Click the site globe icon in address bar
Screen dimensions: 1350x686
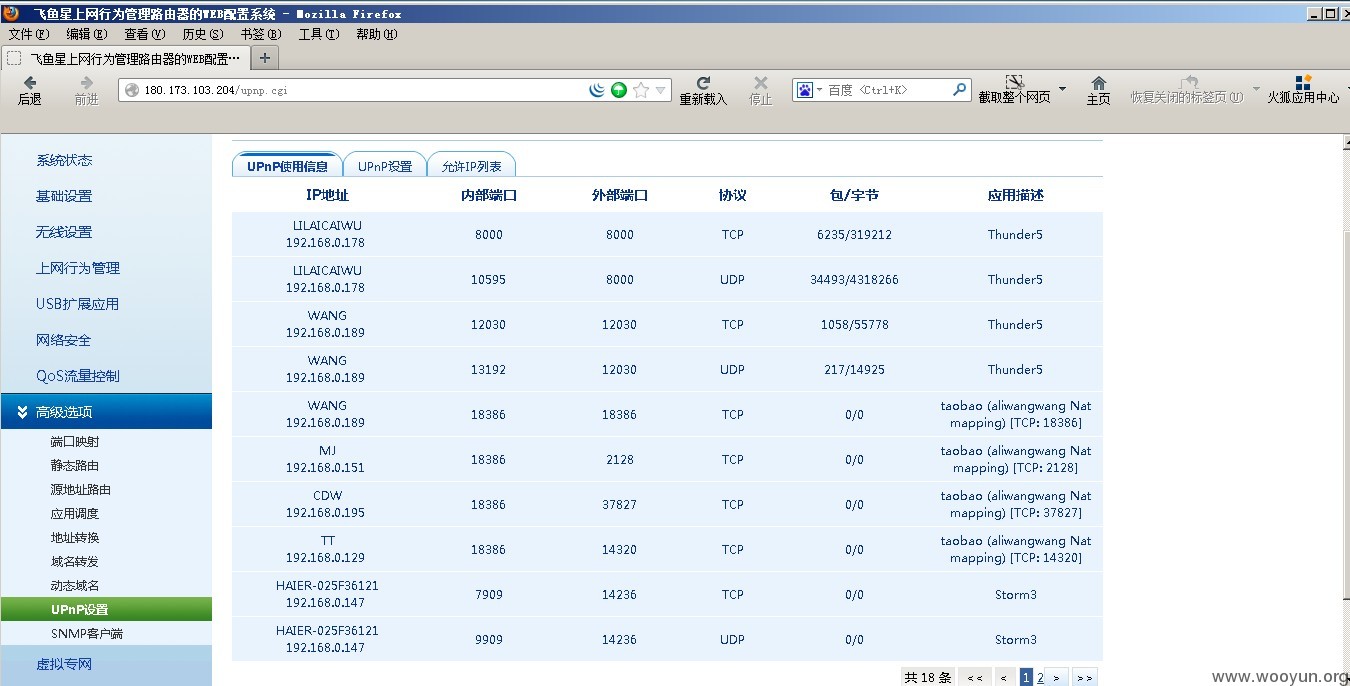[131, 90]
